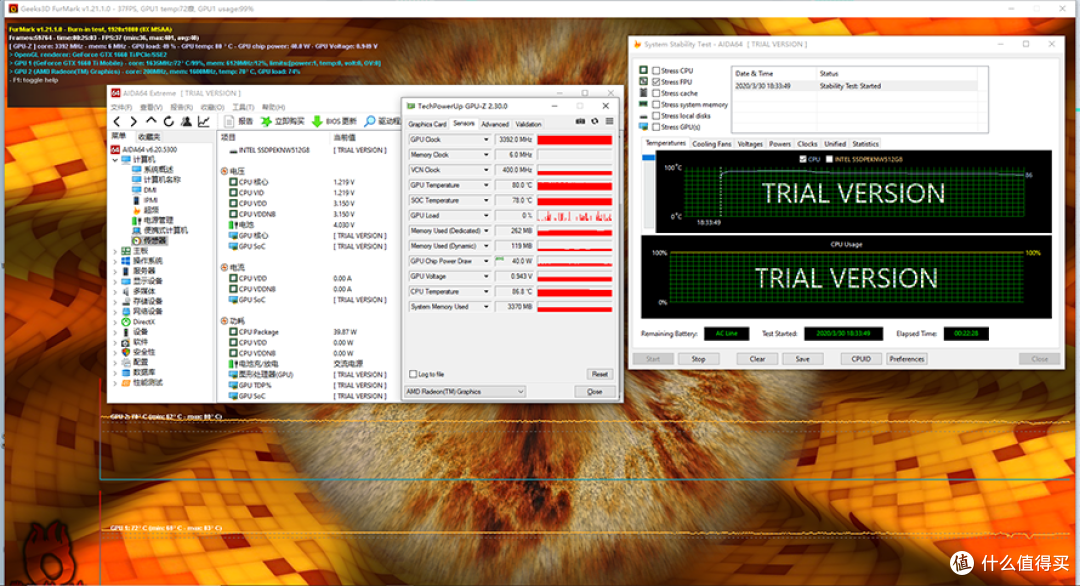1080x586 pixels.
Task: Open the Cooling Fans tab
Action: tap(712, 144)
